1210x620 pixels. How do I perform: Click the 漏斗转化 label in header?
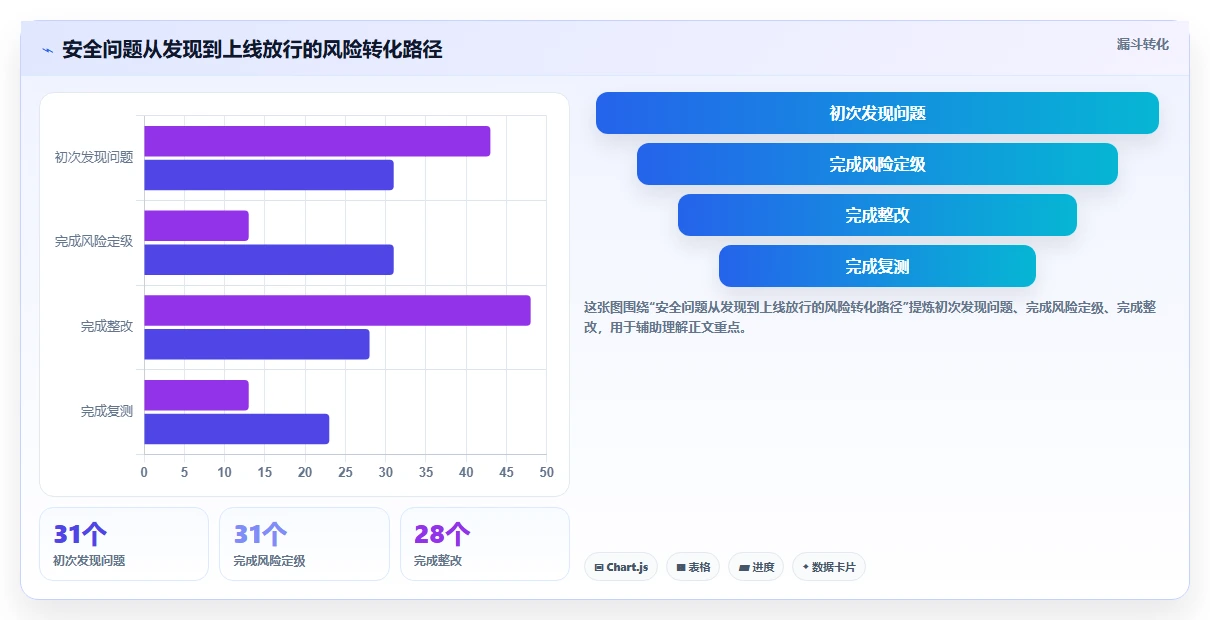(x=1142, y=44)
